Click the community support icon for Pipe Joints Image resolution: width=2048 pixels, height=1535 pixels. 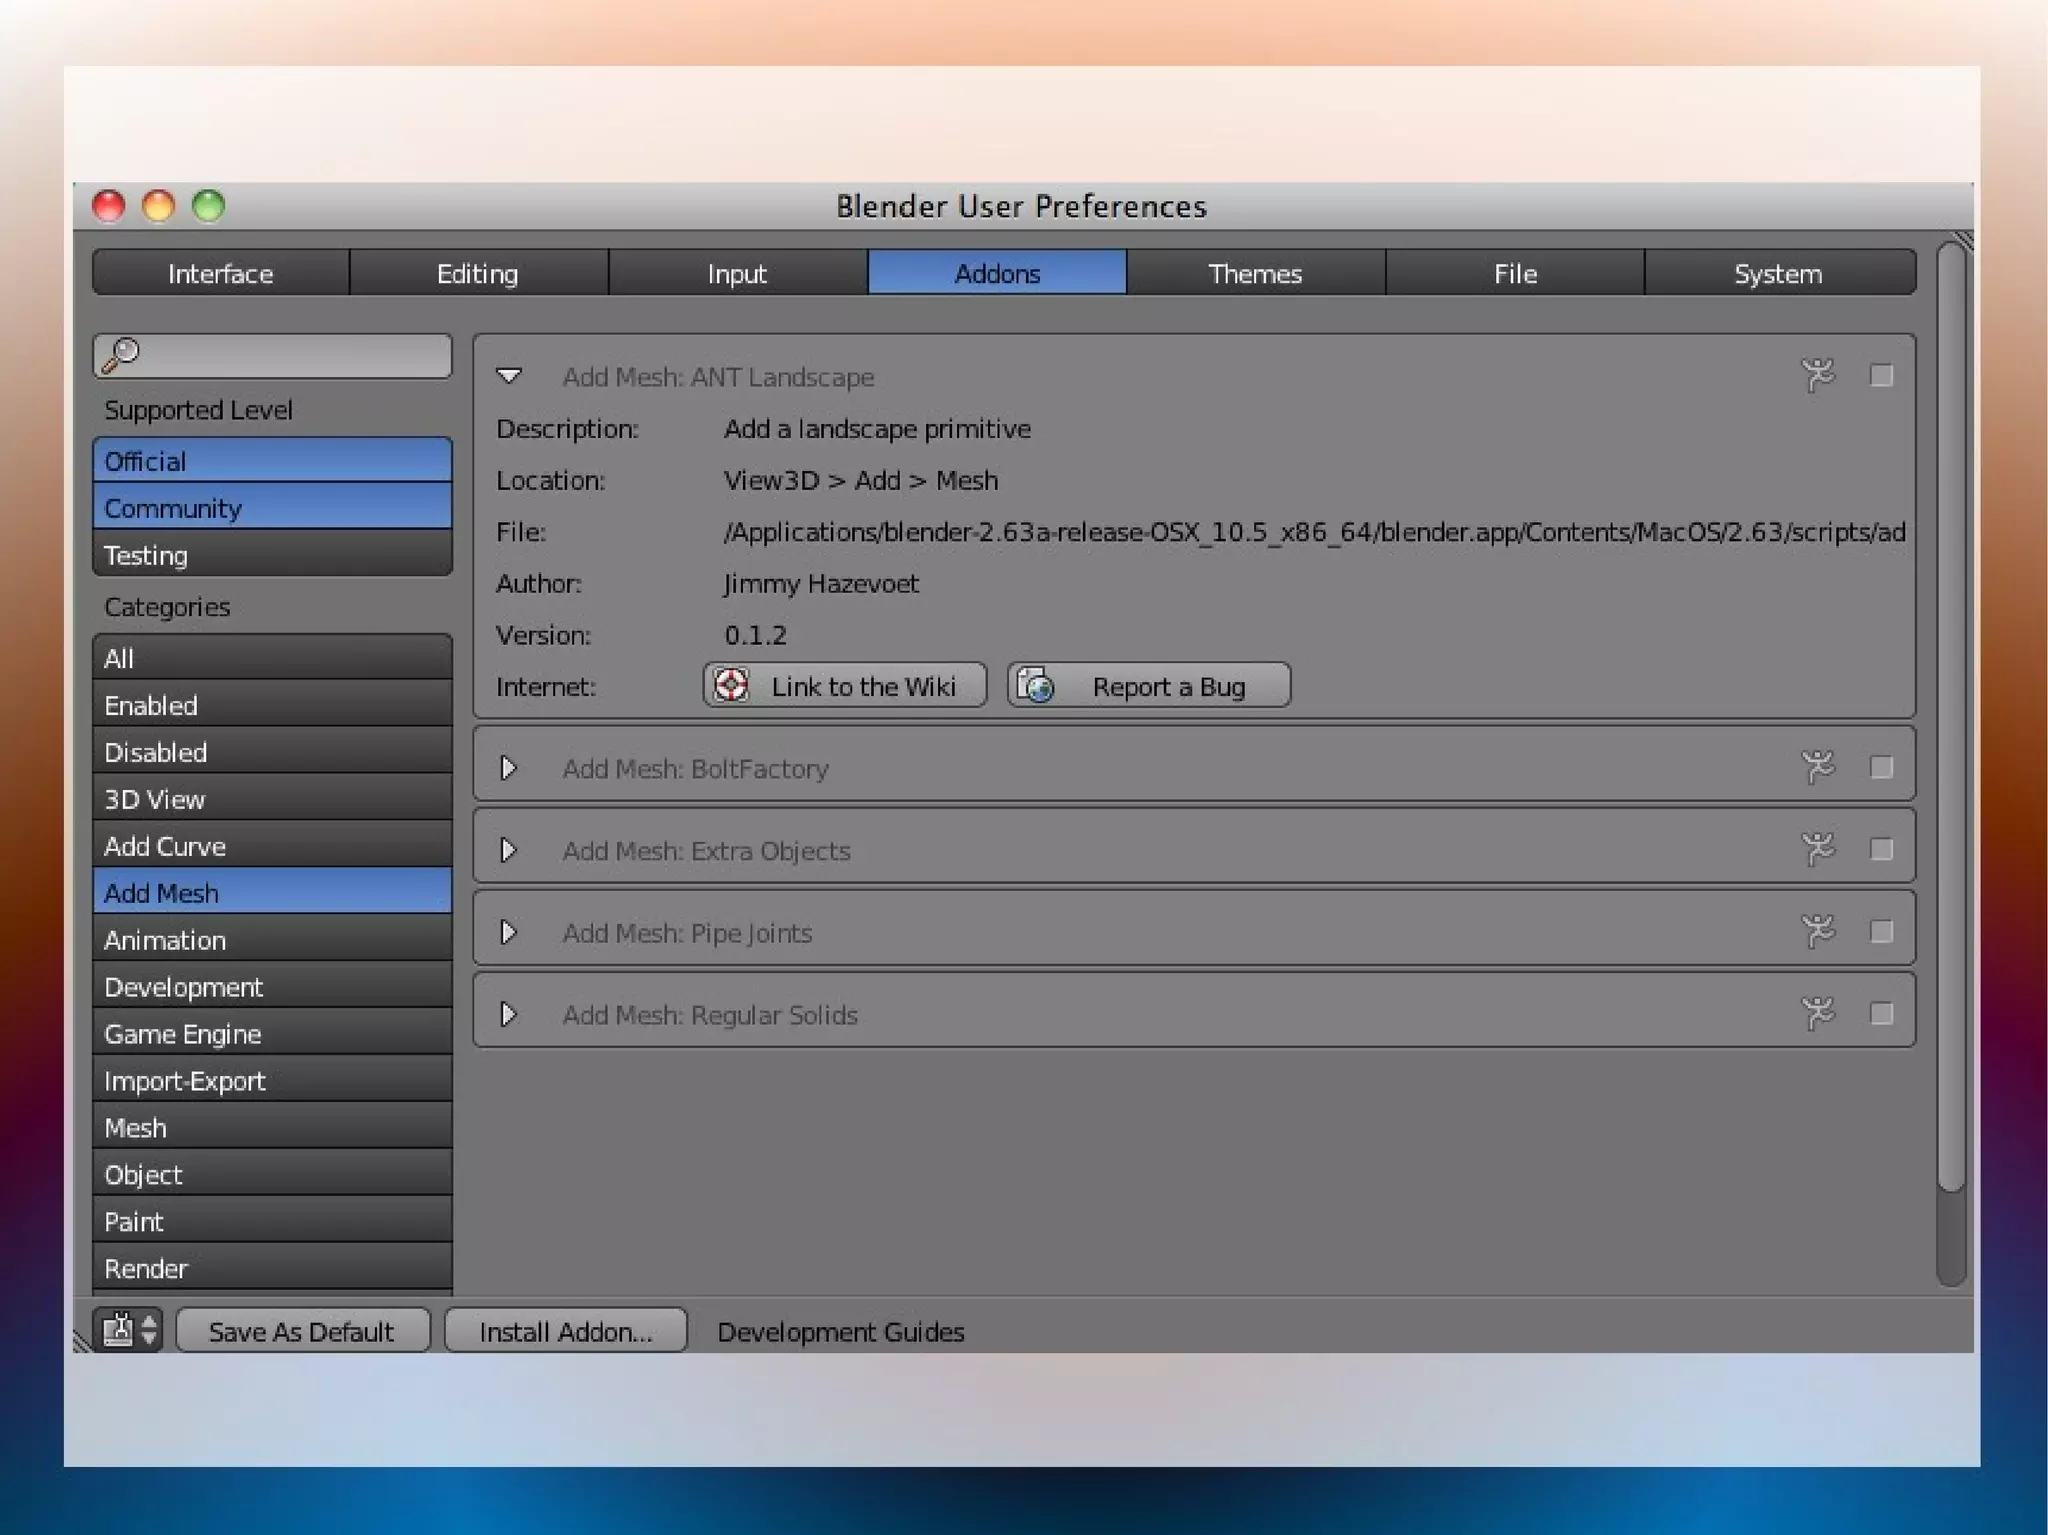click(x=1818, y=931)
